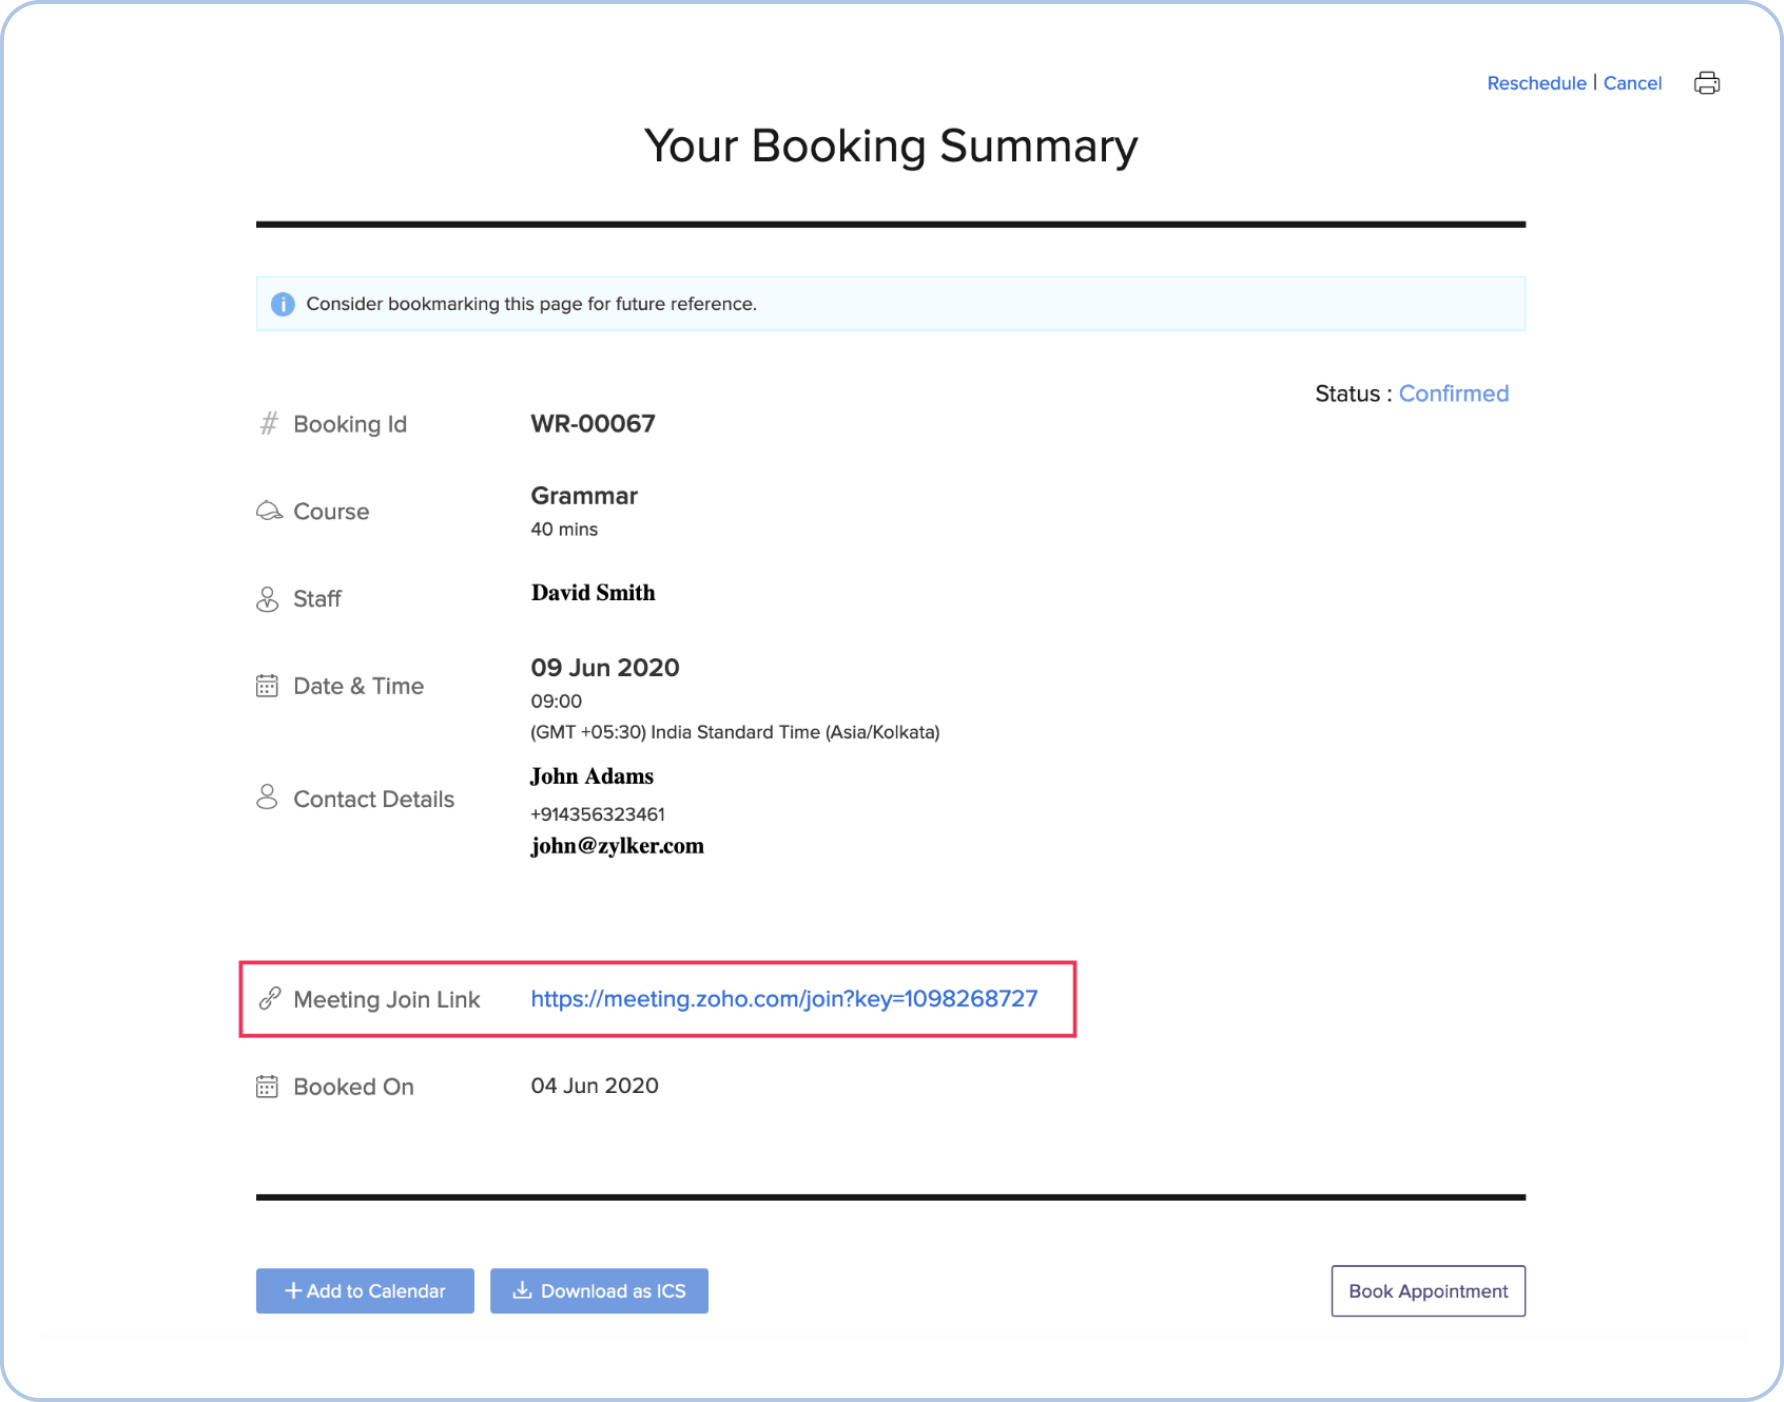Click the email john@zylker.com
This screenshot has width=1784, height=1402.
[617, 846]
